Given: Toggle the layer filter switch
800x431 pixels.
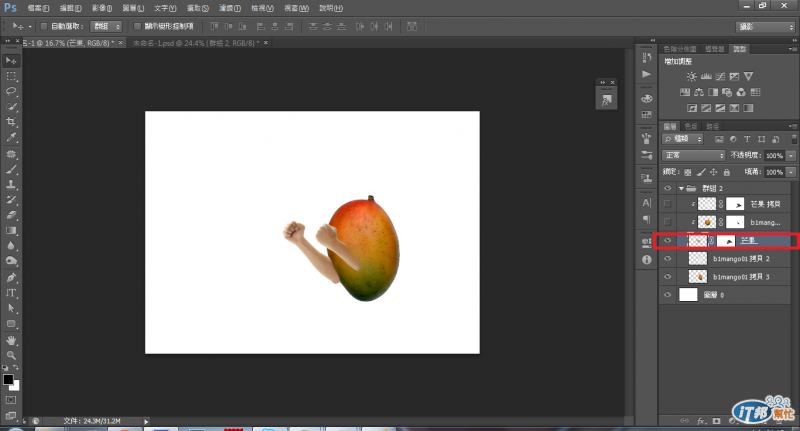Looking at the screenshot, I should [x=794, y=139].
